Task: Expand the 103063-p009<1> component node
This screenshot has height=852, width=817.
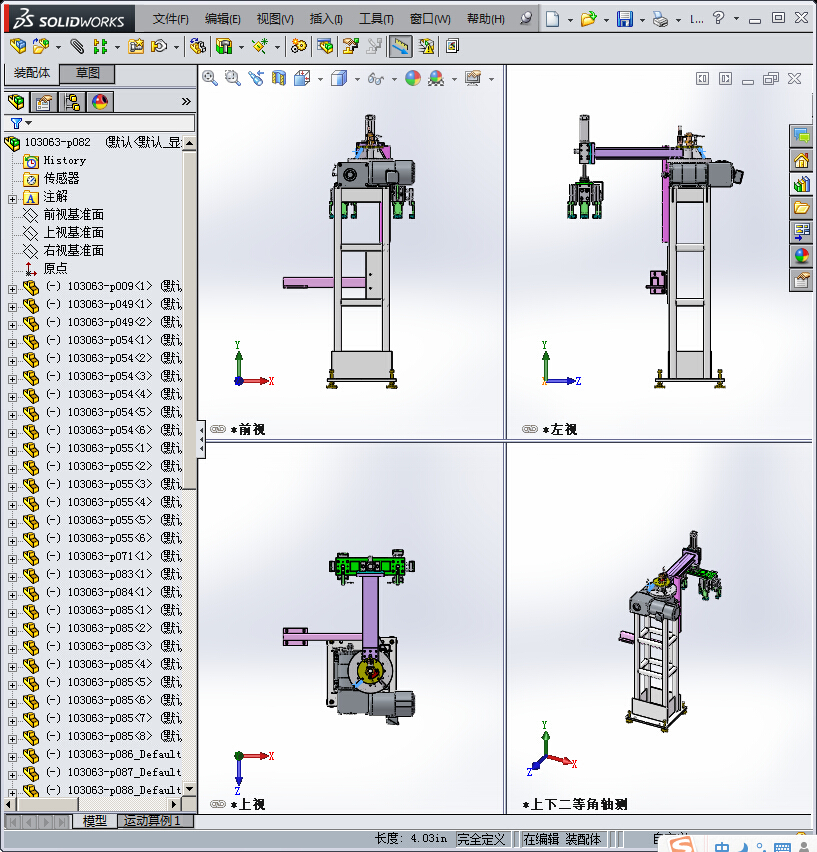Action: (x=12, y=289)
